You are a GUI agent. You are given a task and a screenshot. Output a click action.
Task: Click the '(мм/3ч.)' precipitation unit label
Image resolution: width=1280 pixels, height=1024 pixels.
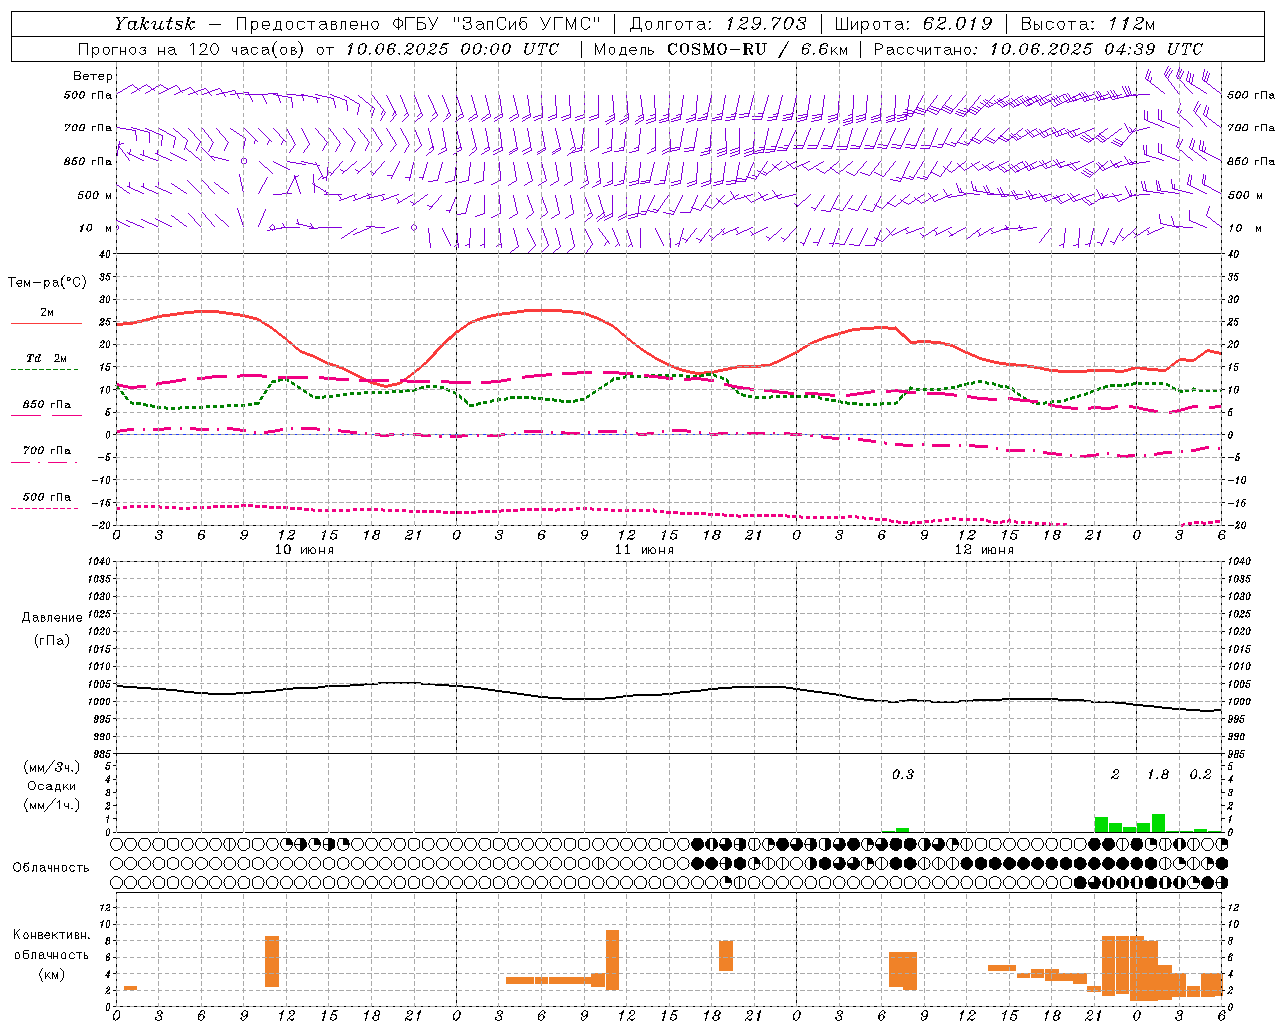click(51, 767)
